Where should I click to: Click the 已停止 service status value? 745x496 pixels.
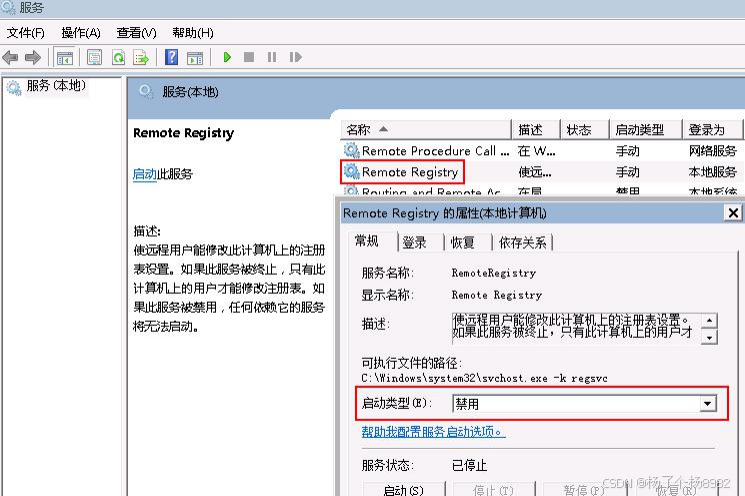tap(469, 465)
